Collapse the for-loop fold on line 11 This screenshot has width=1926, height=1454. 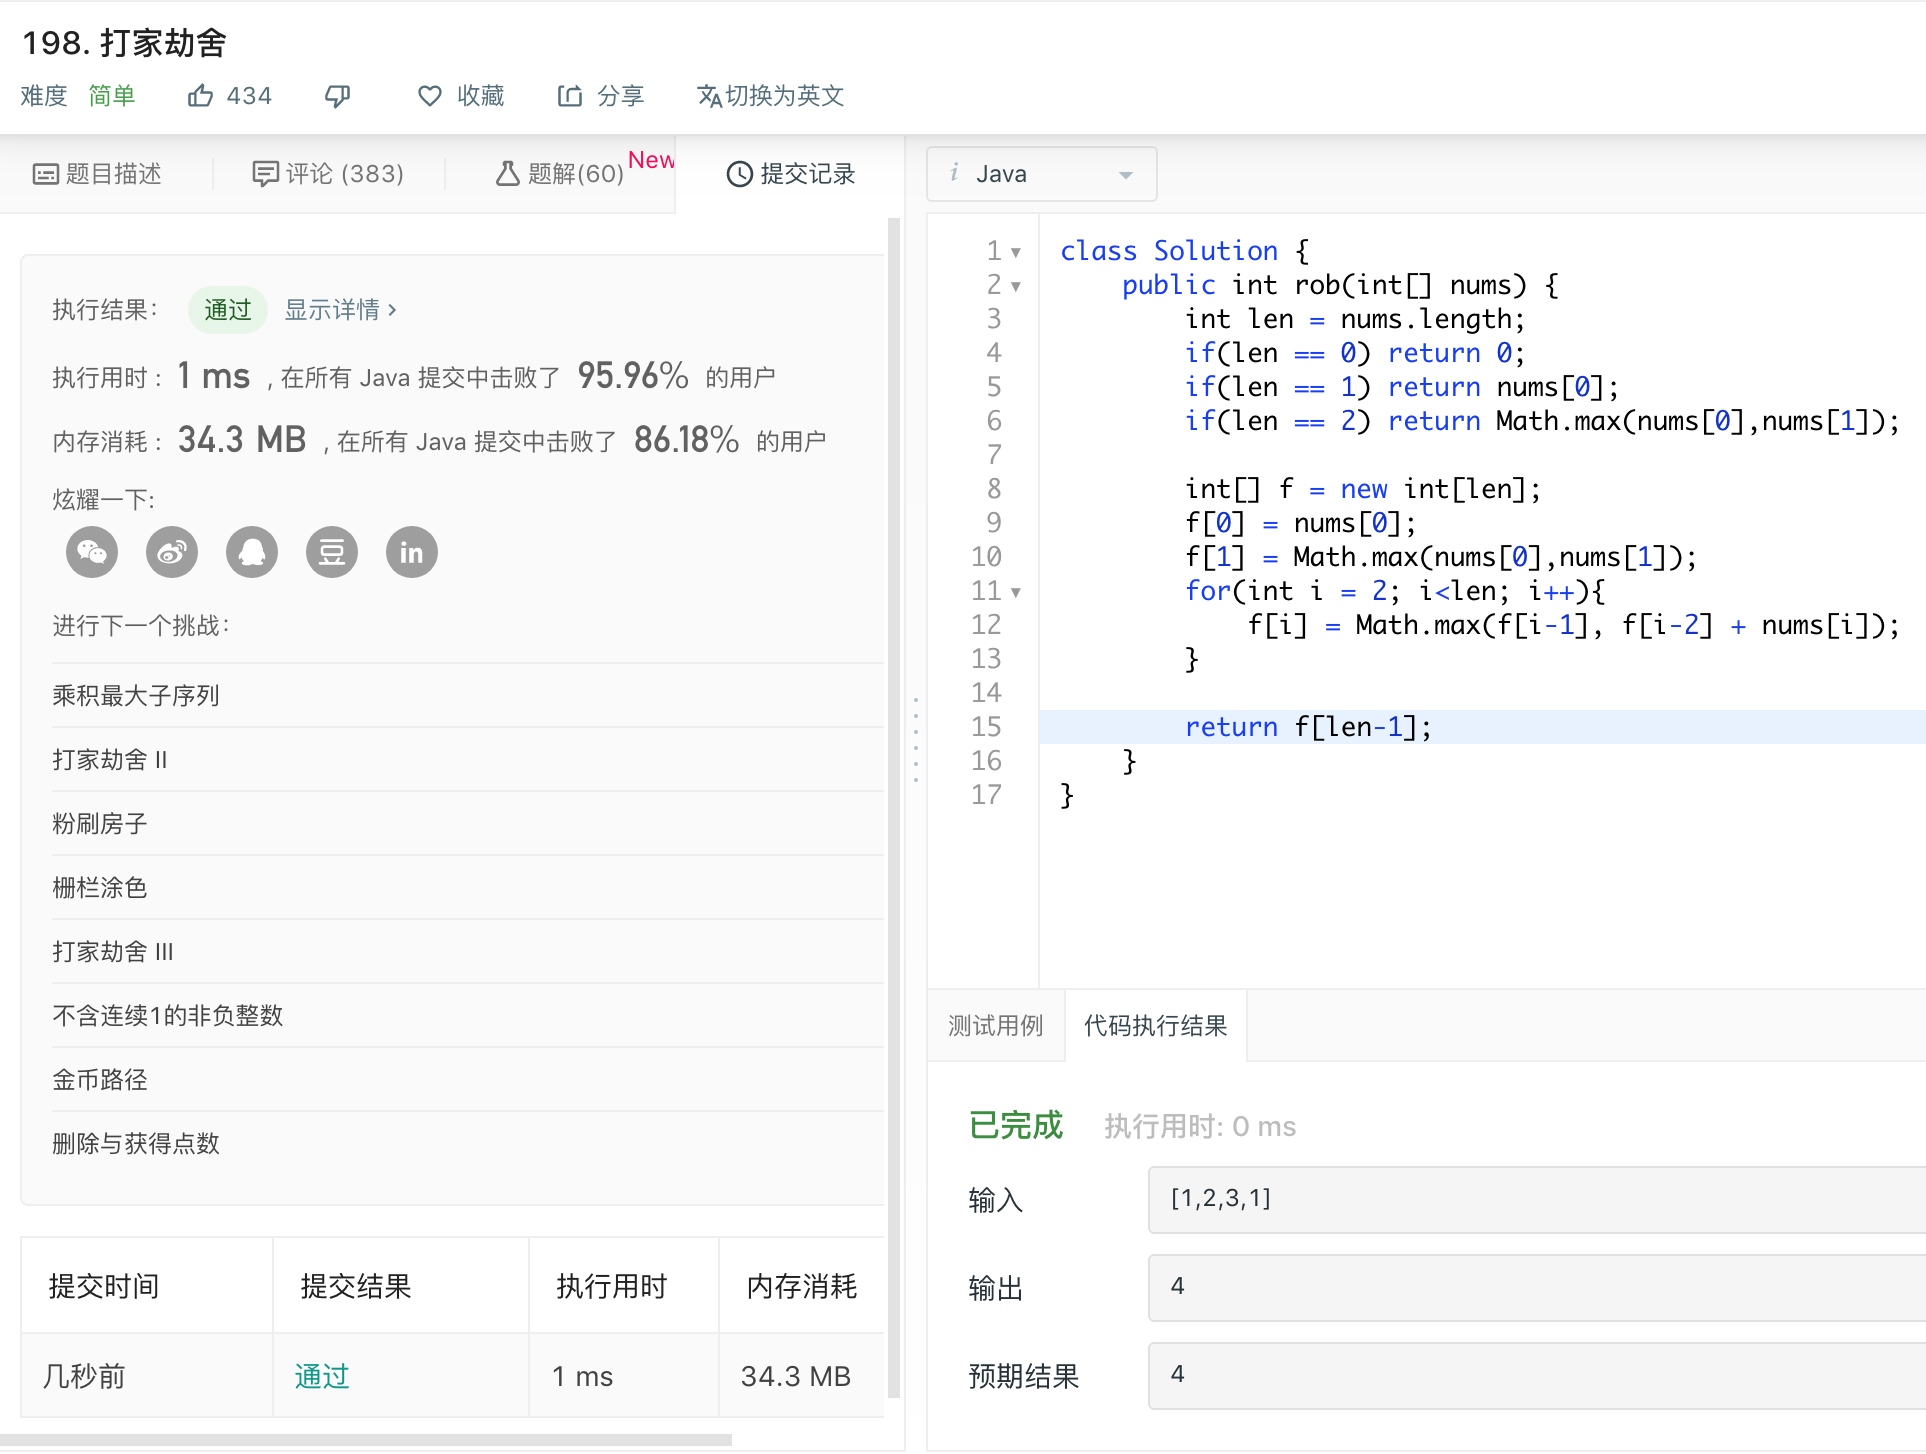pos(1016,592)
